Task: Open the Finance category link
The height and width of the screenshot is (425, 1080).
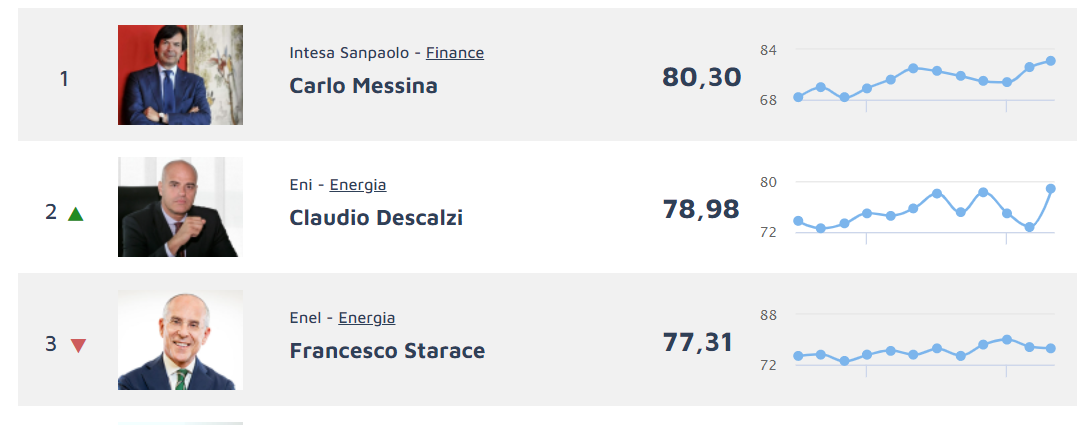Action: [455, 53]
